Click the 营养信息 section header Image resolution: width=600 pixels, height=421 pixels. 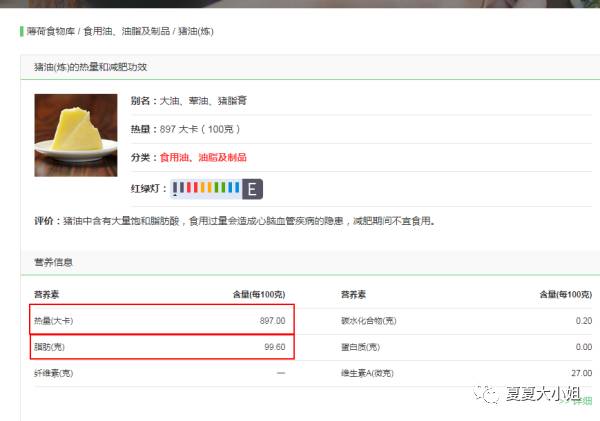pyautogui.click(x=53, y=262)
